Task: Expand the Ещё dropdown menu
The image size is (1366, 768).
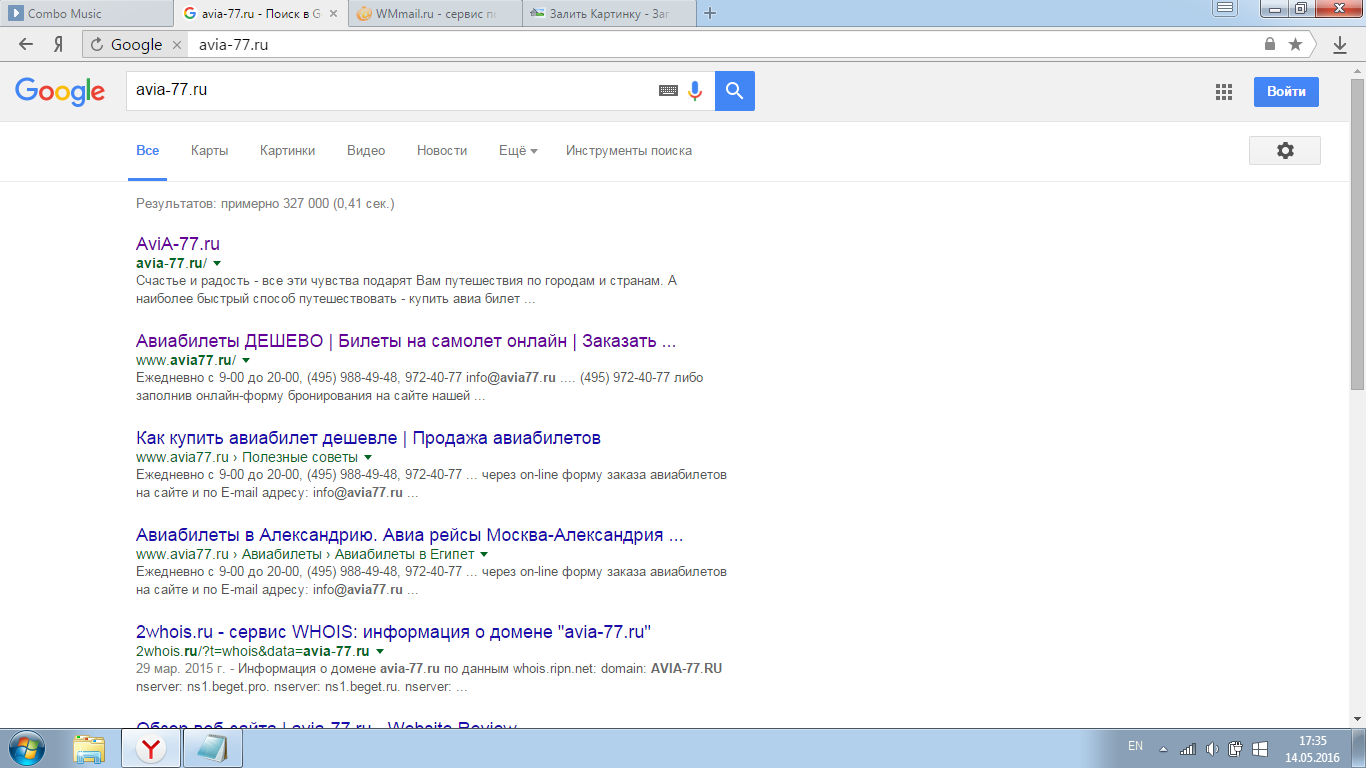Action: tap(518, 151)
